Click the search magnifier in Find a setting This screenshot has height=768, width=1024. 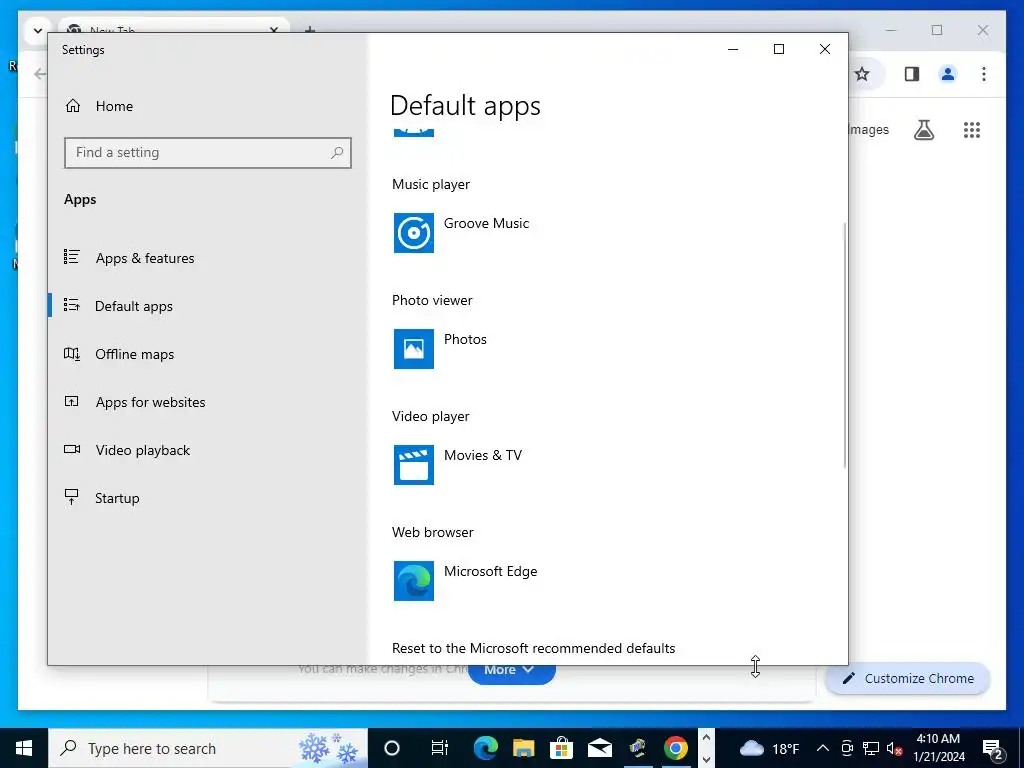337,153
